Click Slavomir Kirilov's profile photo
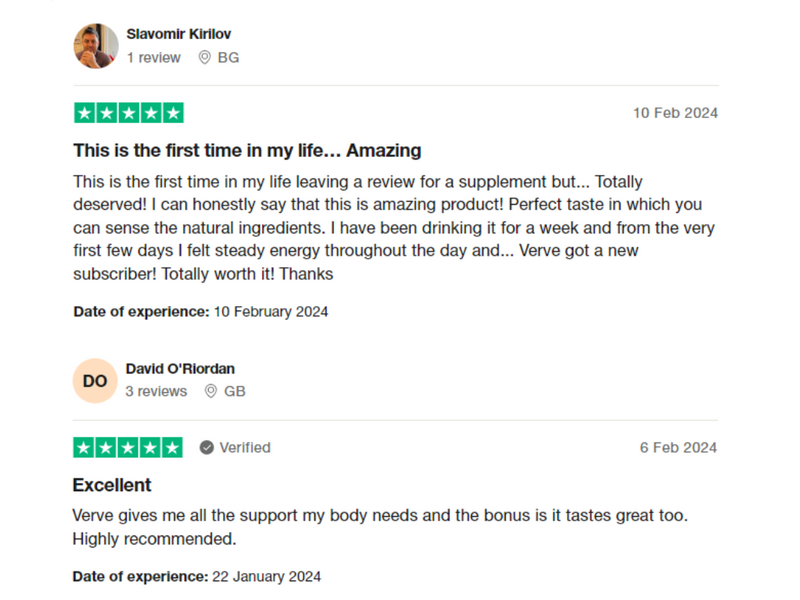The image size is (800, 600). [96, 46]
